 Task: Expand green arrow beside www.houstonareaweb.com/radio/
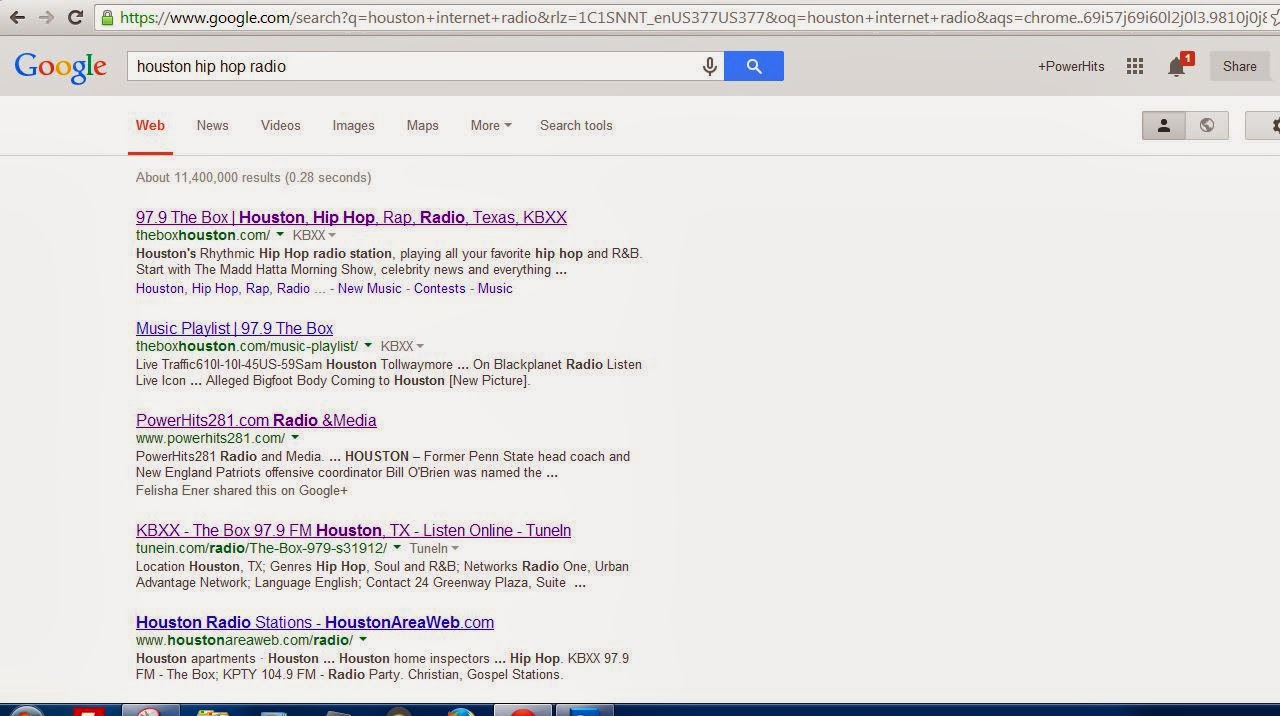pos(363,640)
